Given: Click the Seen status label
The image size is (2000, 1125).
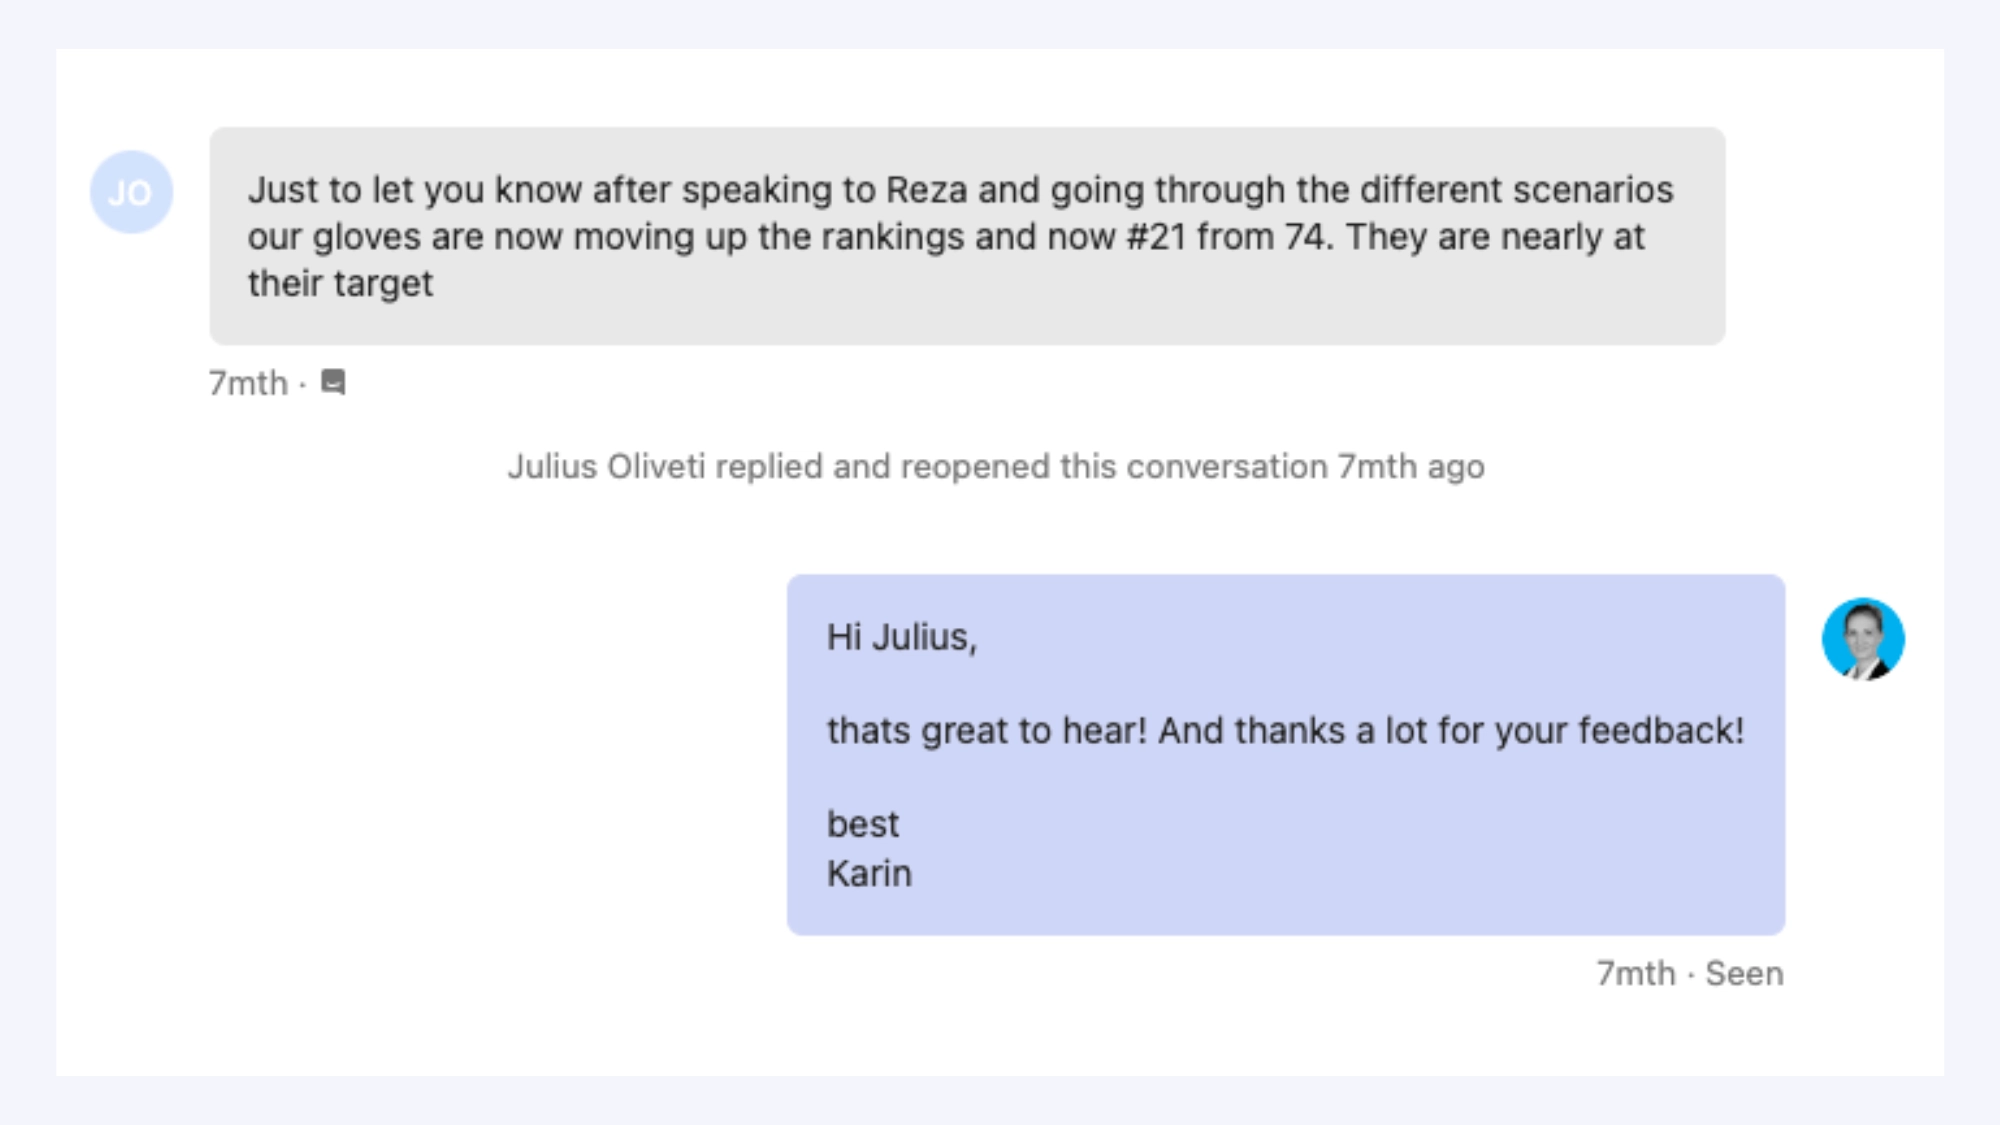Looking at the screenshot, I should 1744,973.
